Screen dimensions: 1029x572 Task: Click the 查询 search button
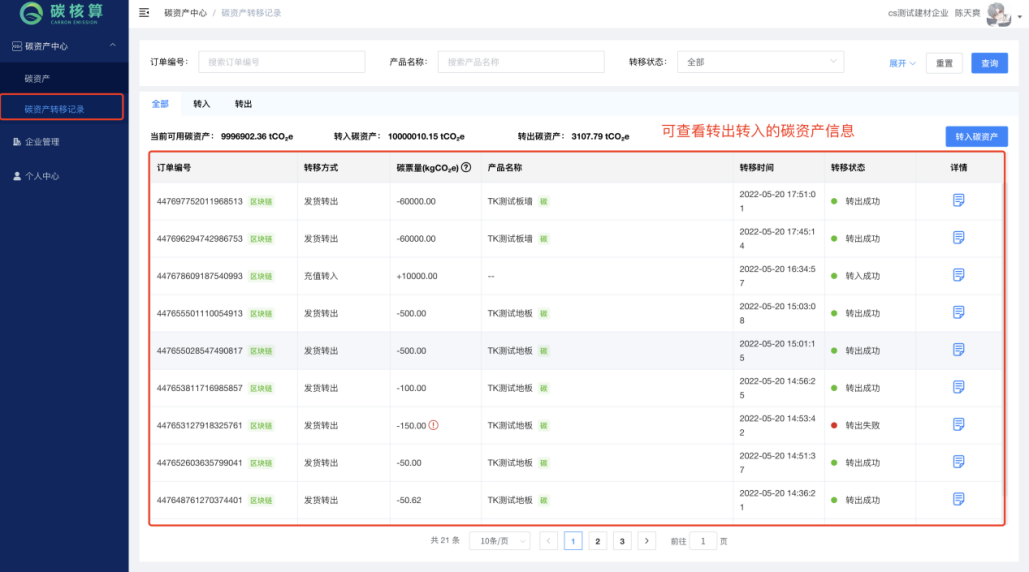click(988, 63)
